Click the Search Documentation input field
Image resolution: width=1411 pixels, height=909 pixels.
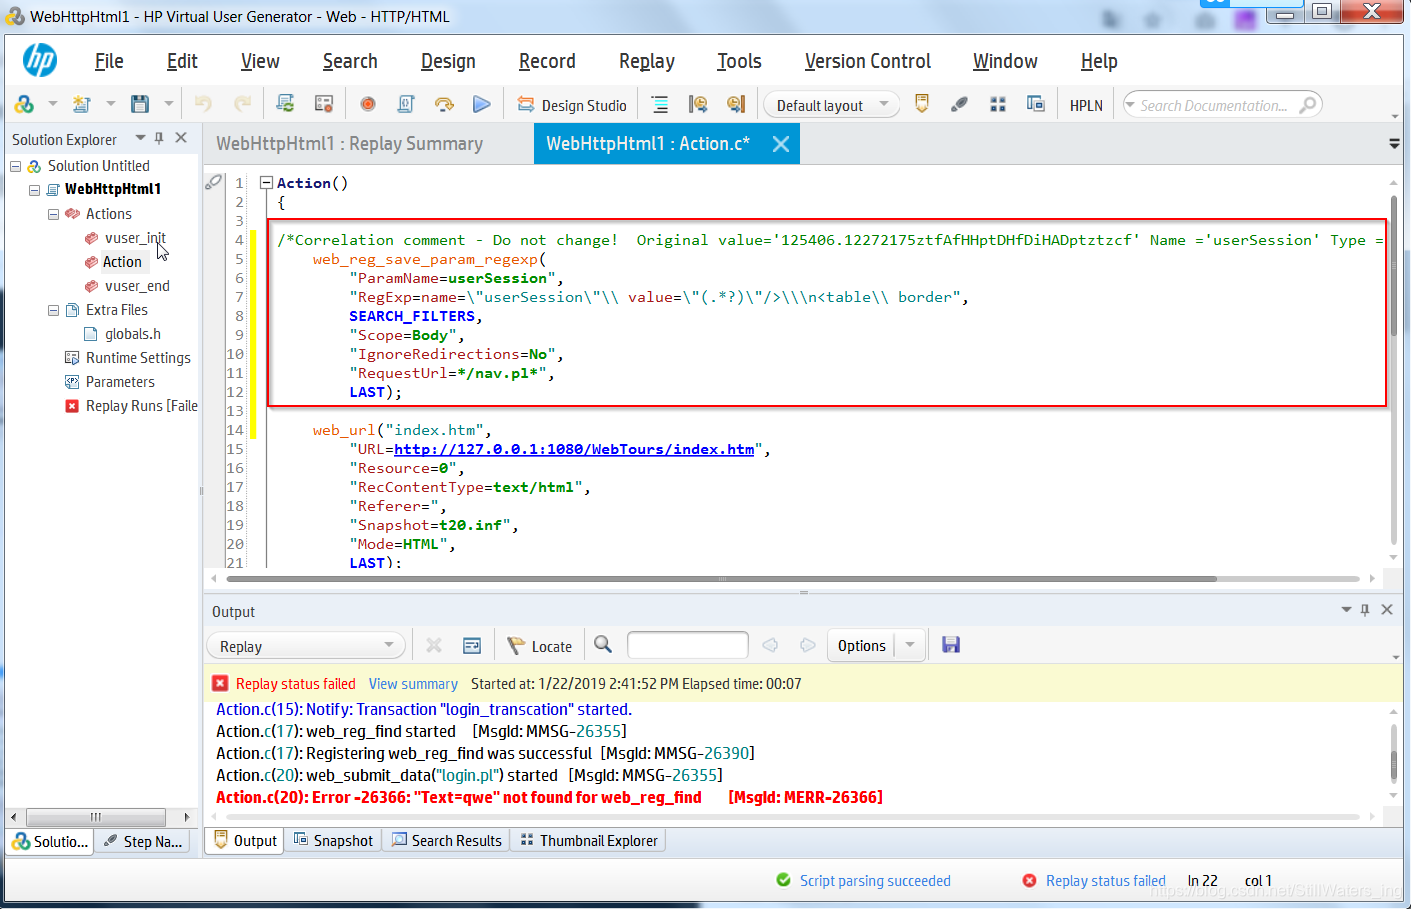click(x=1213, y=105)
